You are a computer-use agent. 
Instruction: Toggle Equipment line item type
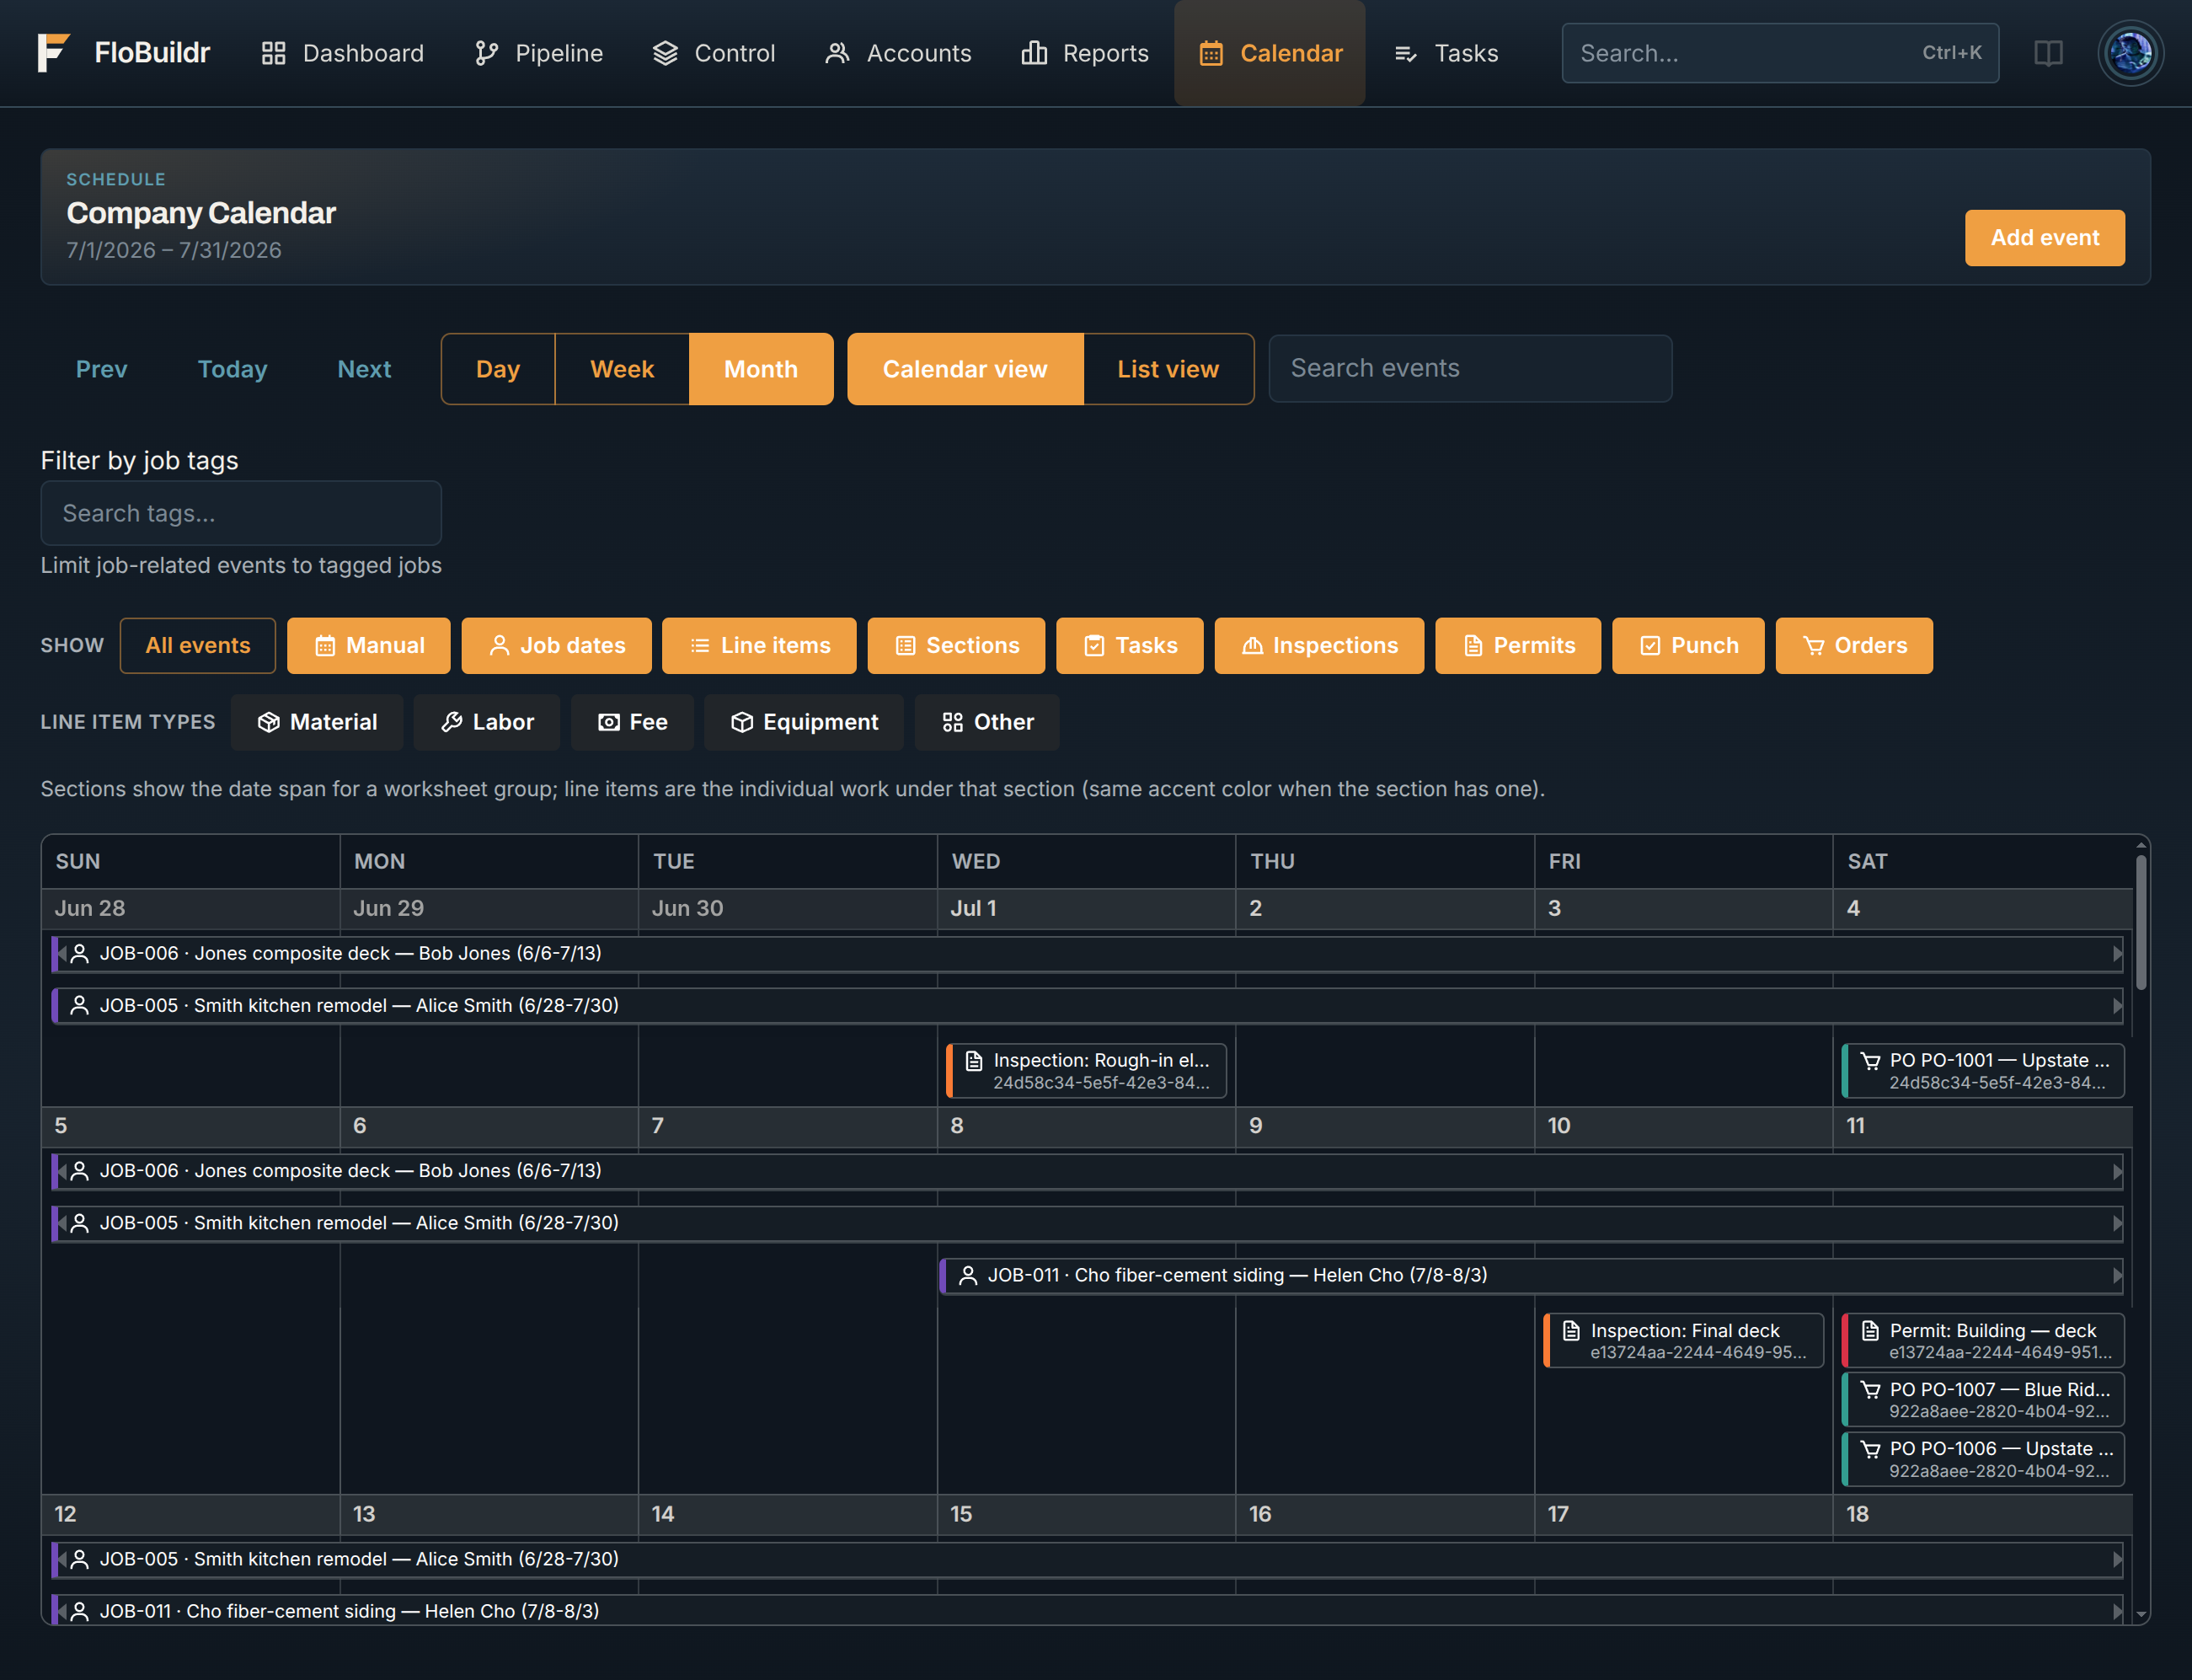[804, 723]
